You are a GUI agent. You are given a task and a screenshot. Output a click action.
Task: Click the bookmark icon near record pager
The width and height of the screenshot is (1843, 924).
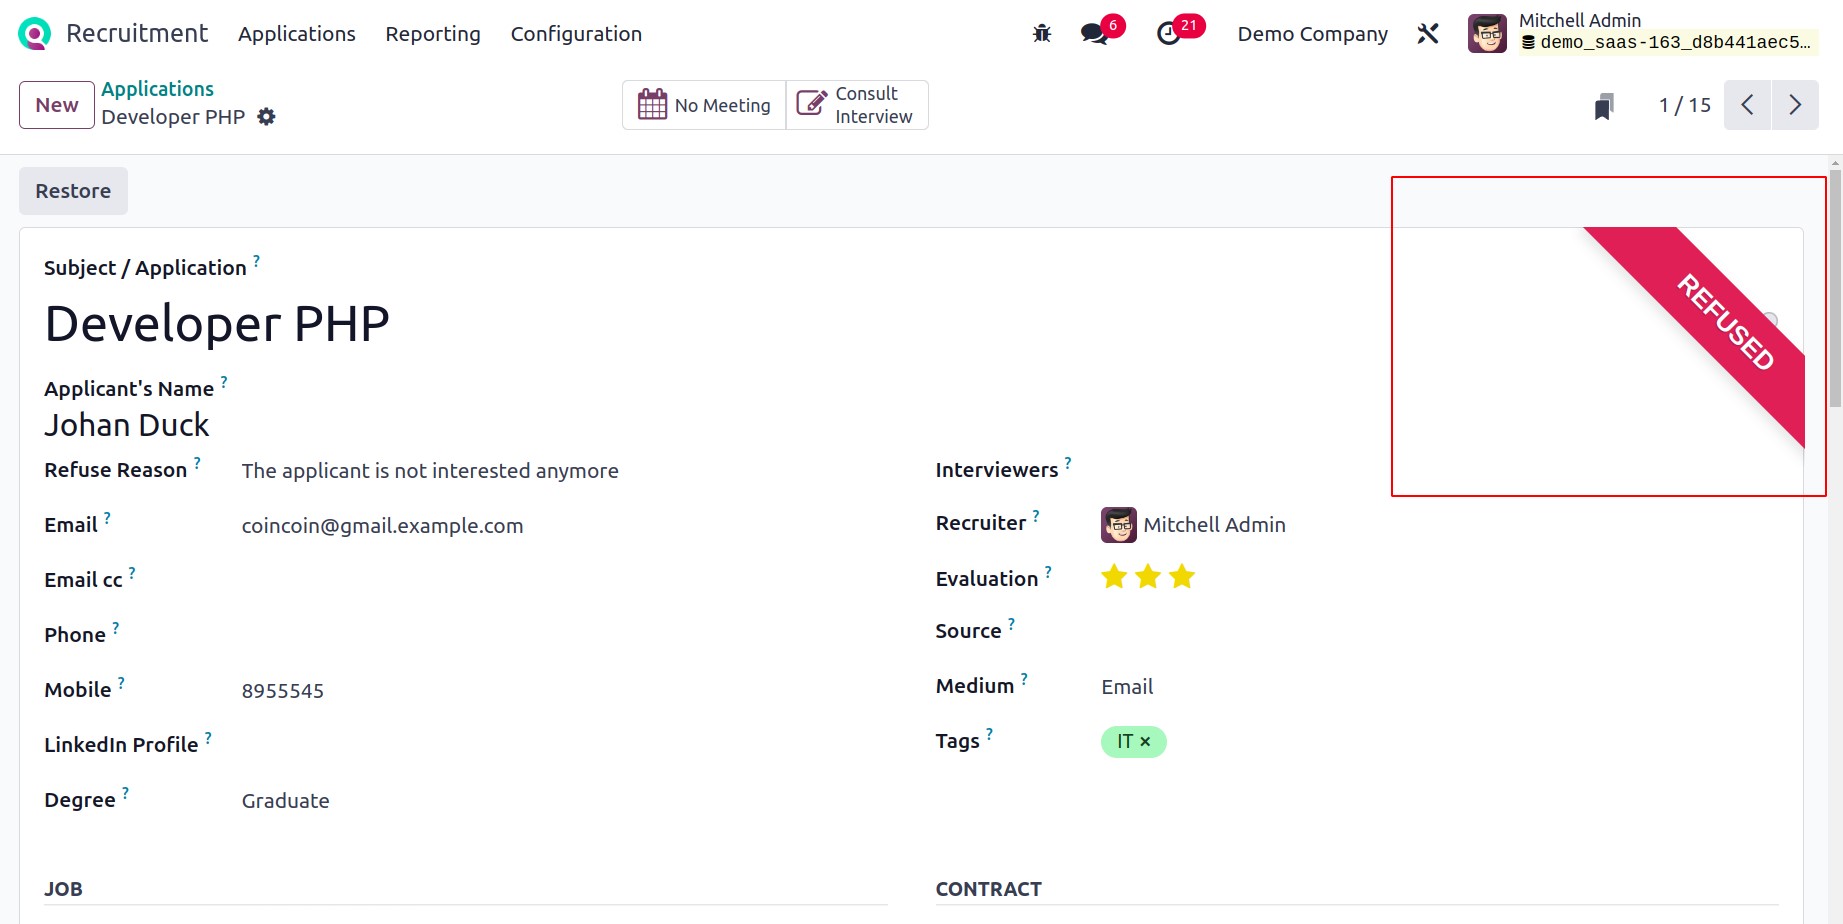[x=1604, y=106]
